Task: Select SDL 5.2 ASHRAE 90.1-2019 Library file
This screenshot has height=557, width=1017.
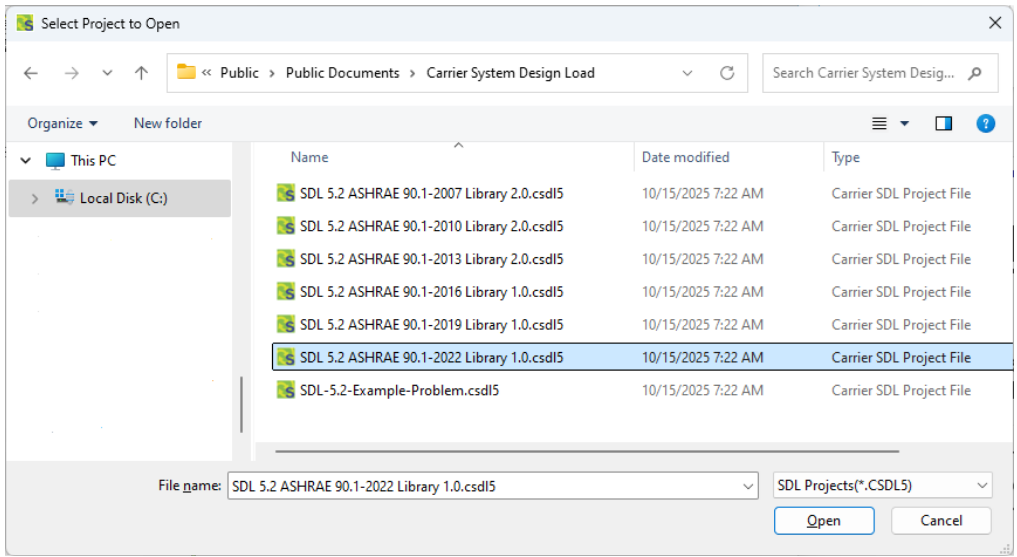Action: click(x=431, y=324)
